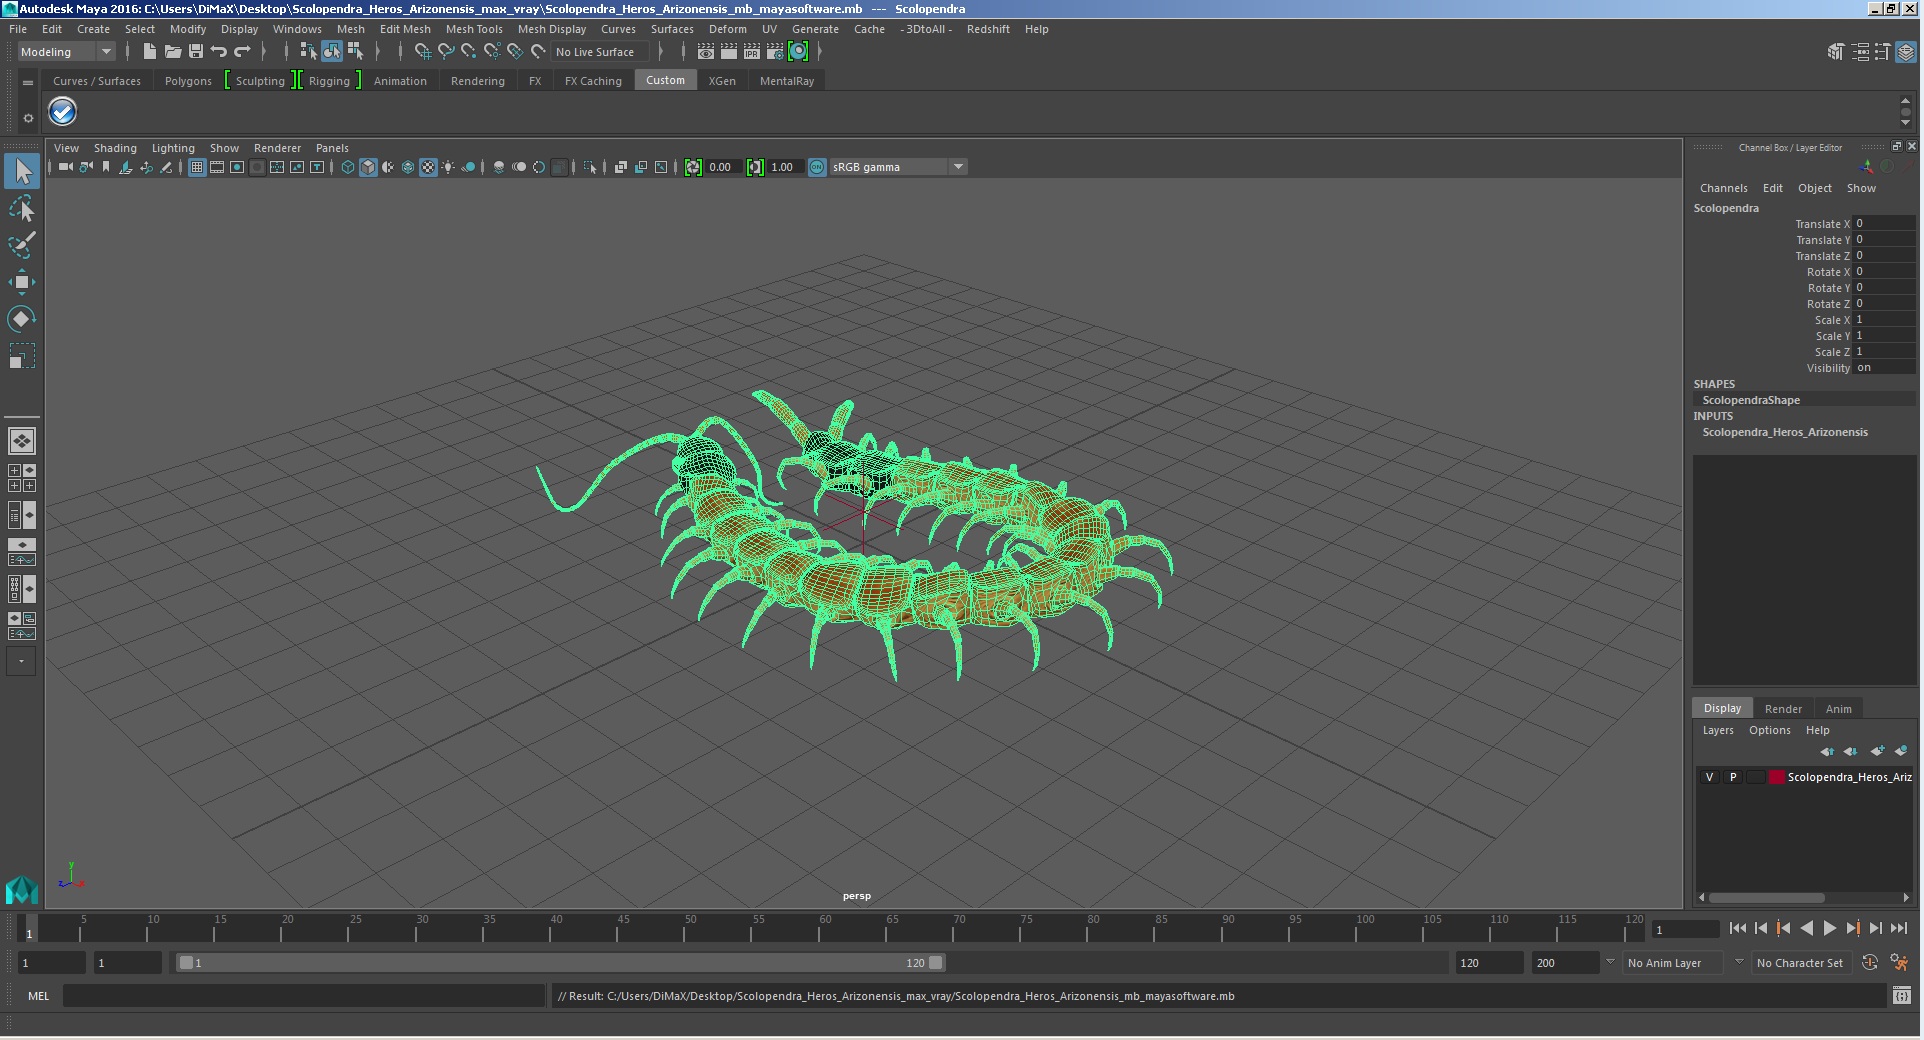Redo the last action
1924x1040 pixels.
click(242, 52)
